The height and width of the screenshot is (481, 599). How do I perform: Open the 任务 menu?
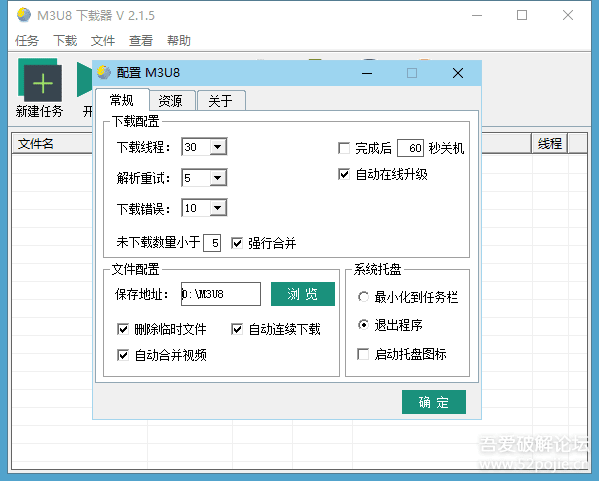(x=27, y=40)
